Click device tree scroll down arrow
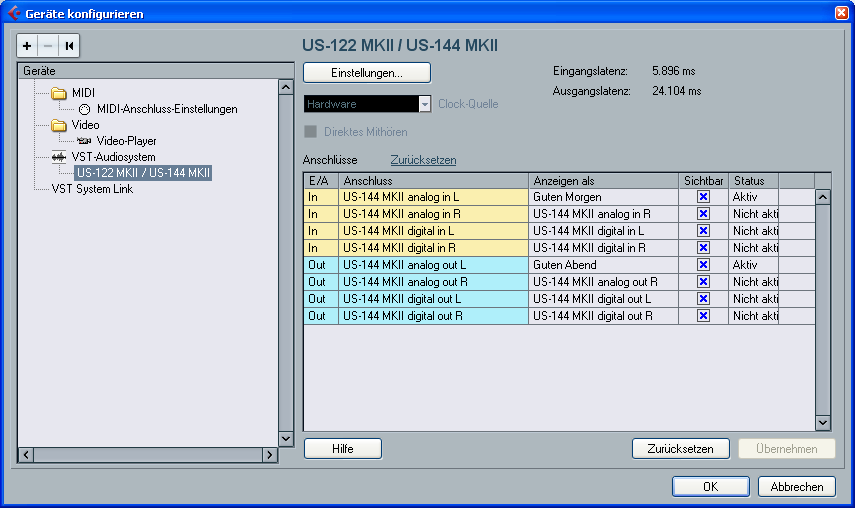Image resolution: width=855 pixels, height=508 pixels. coord(286,438)
